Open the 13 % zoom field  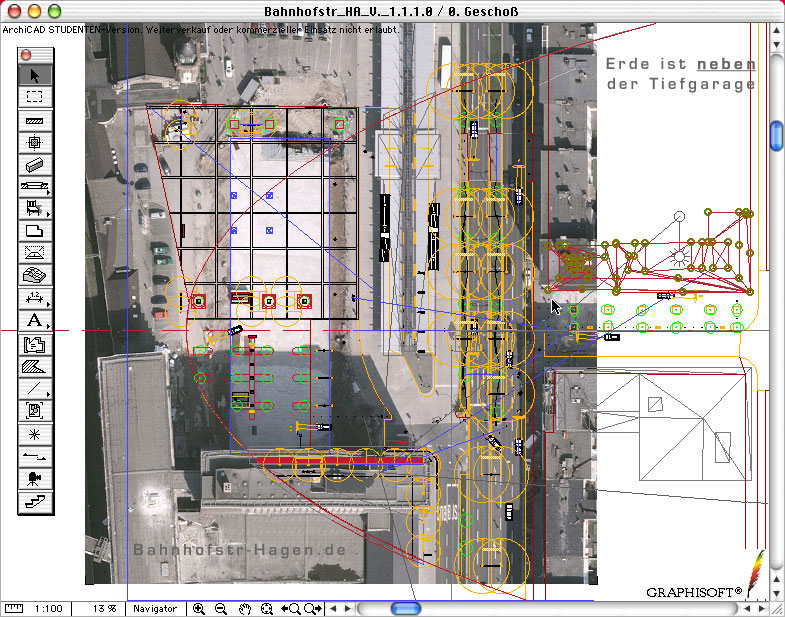105,608
